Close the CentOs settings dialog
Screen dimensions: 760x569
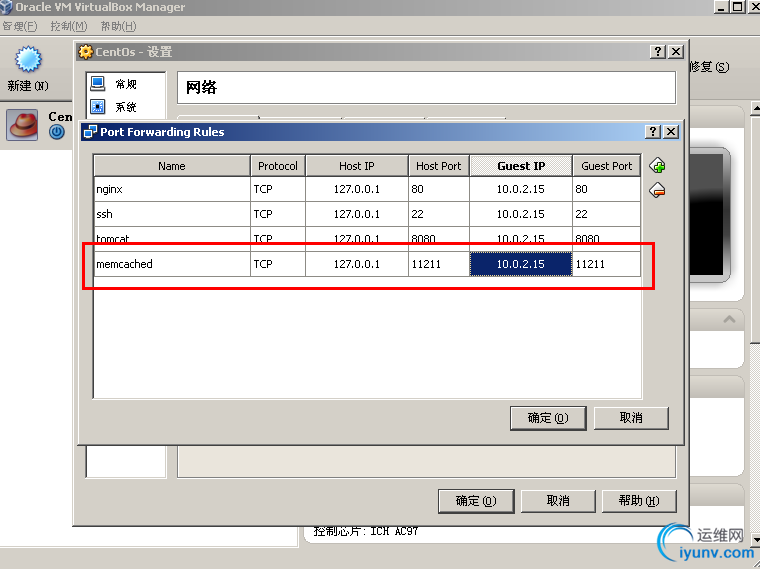[676, 51]
